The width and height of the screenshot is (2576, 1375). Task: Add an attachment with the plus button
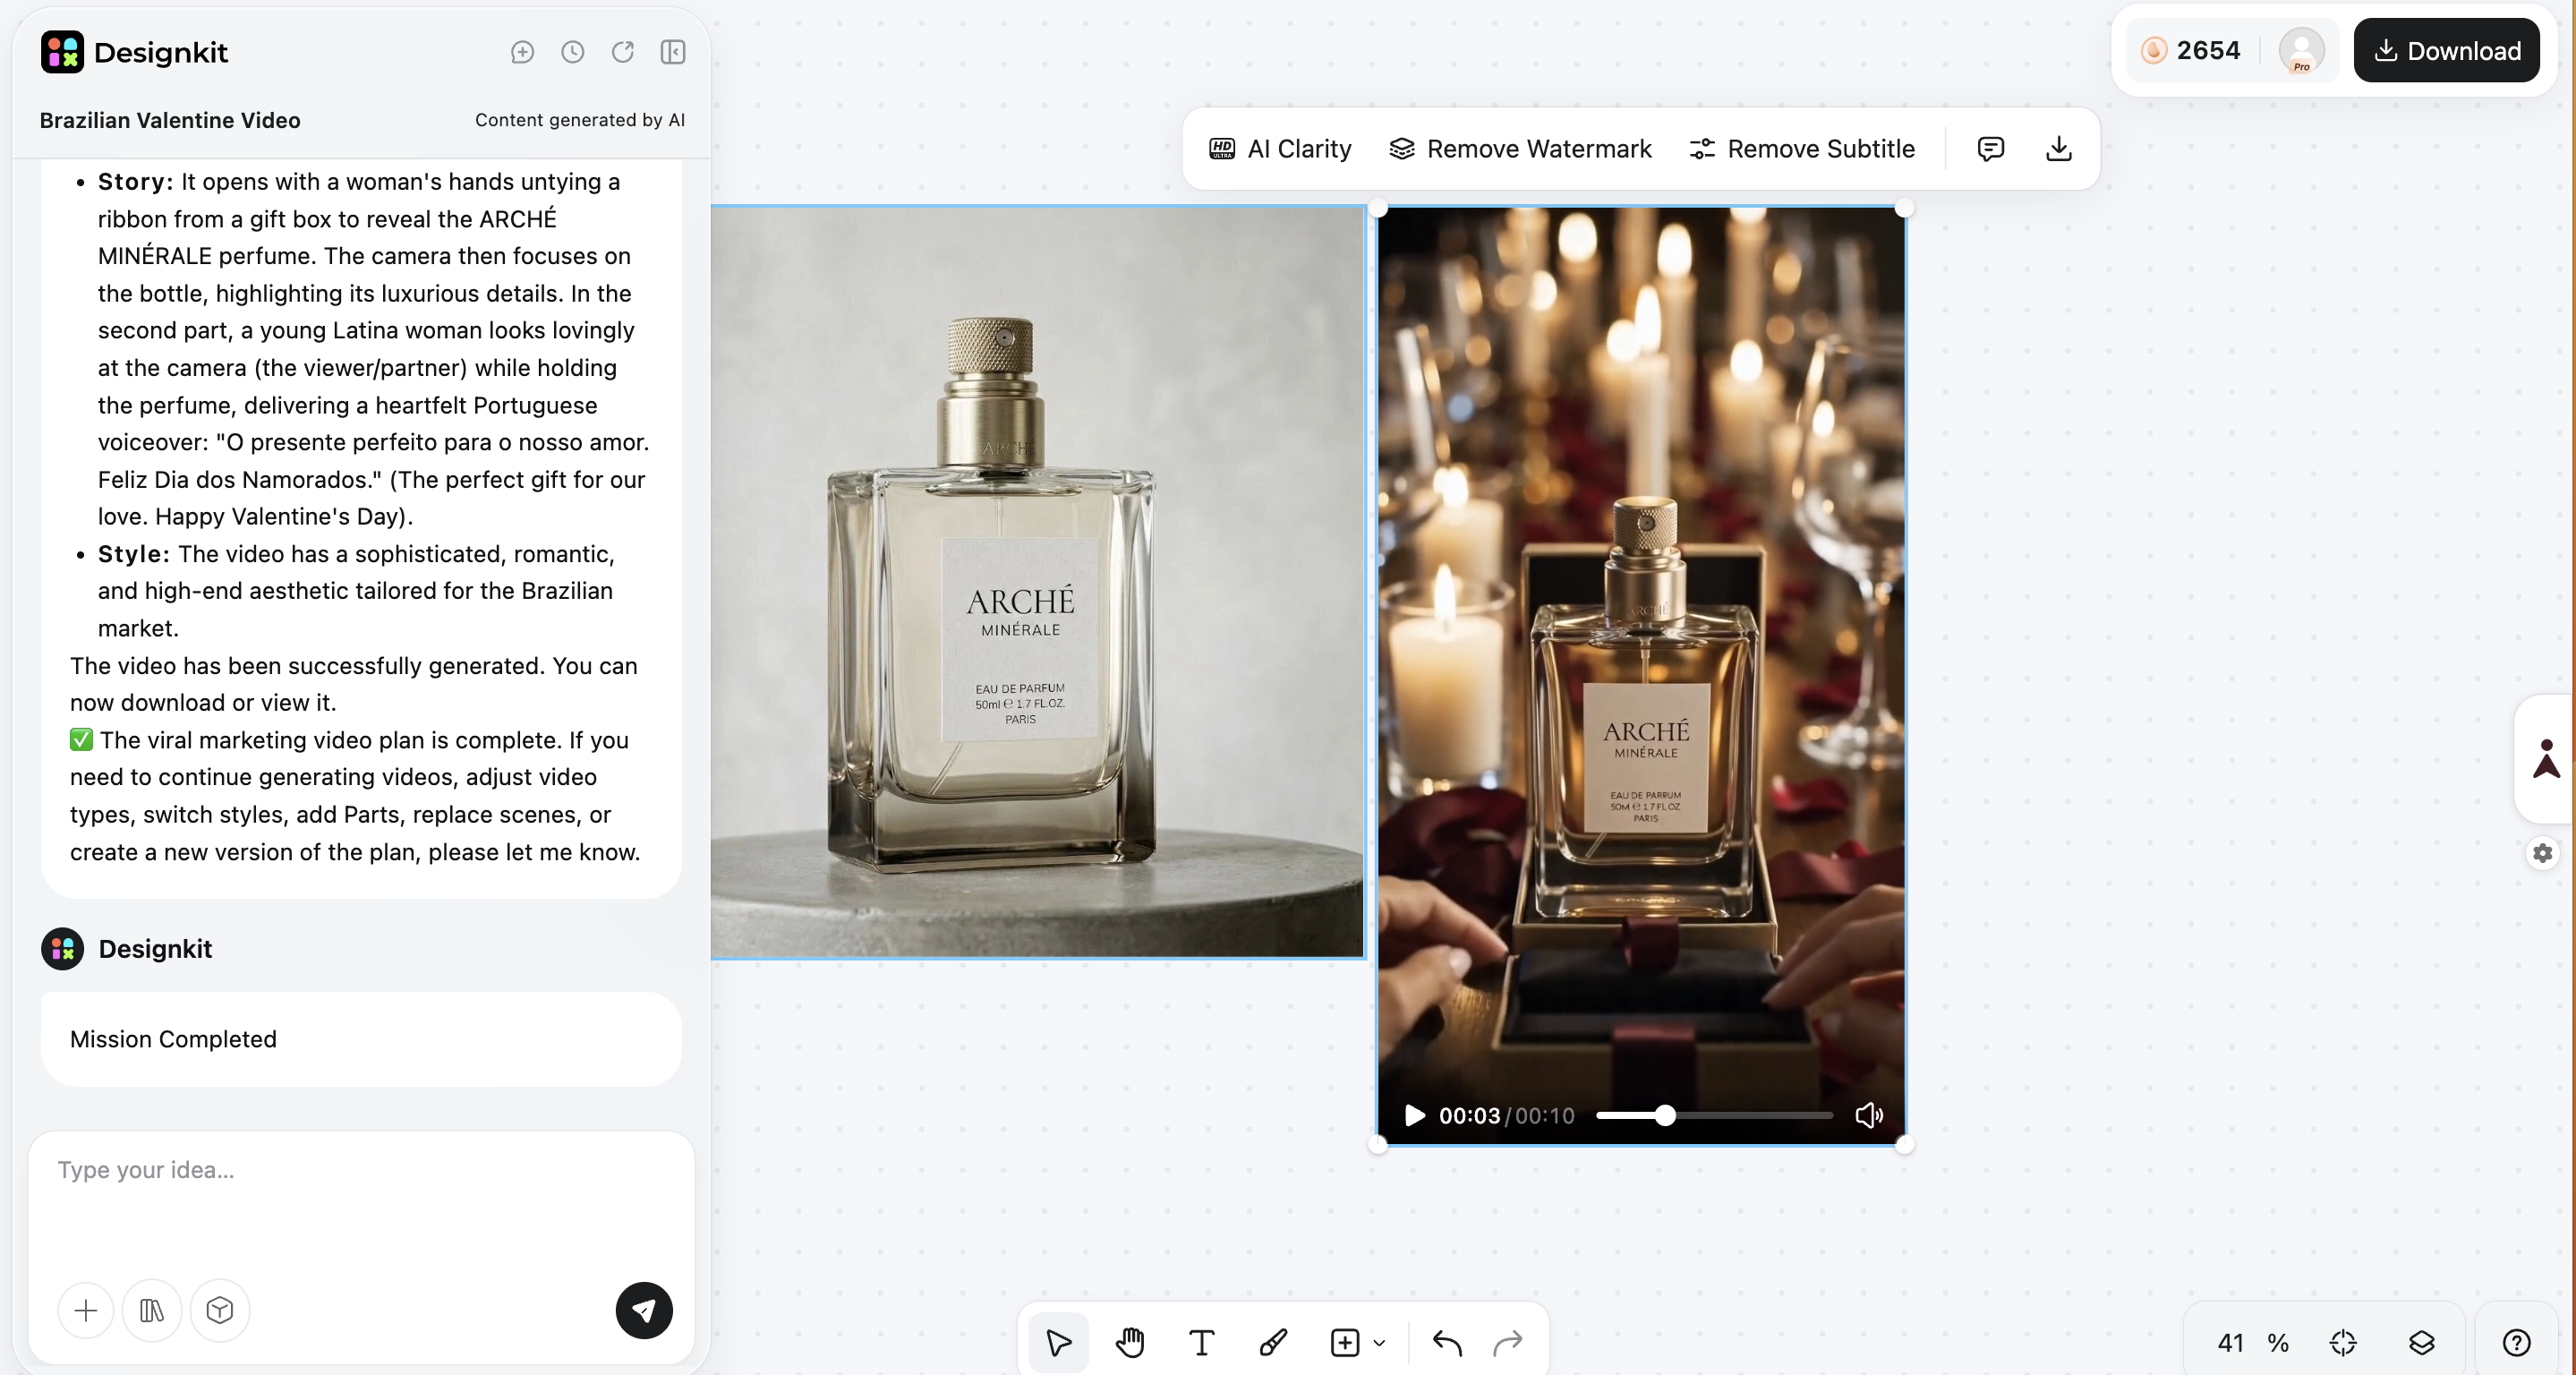pyautogui.click(x=86, y=1310)
